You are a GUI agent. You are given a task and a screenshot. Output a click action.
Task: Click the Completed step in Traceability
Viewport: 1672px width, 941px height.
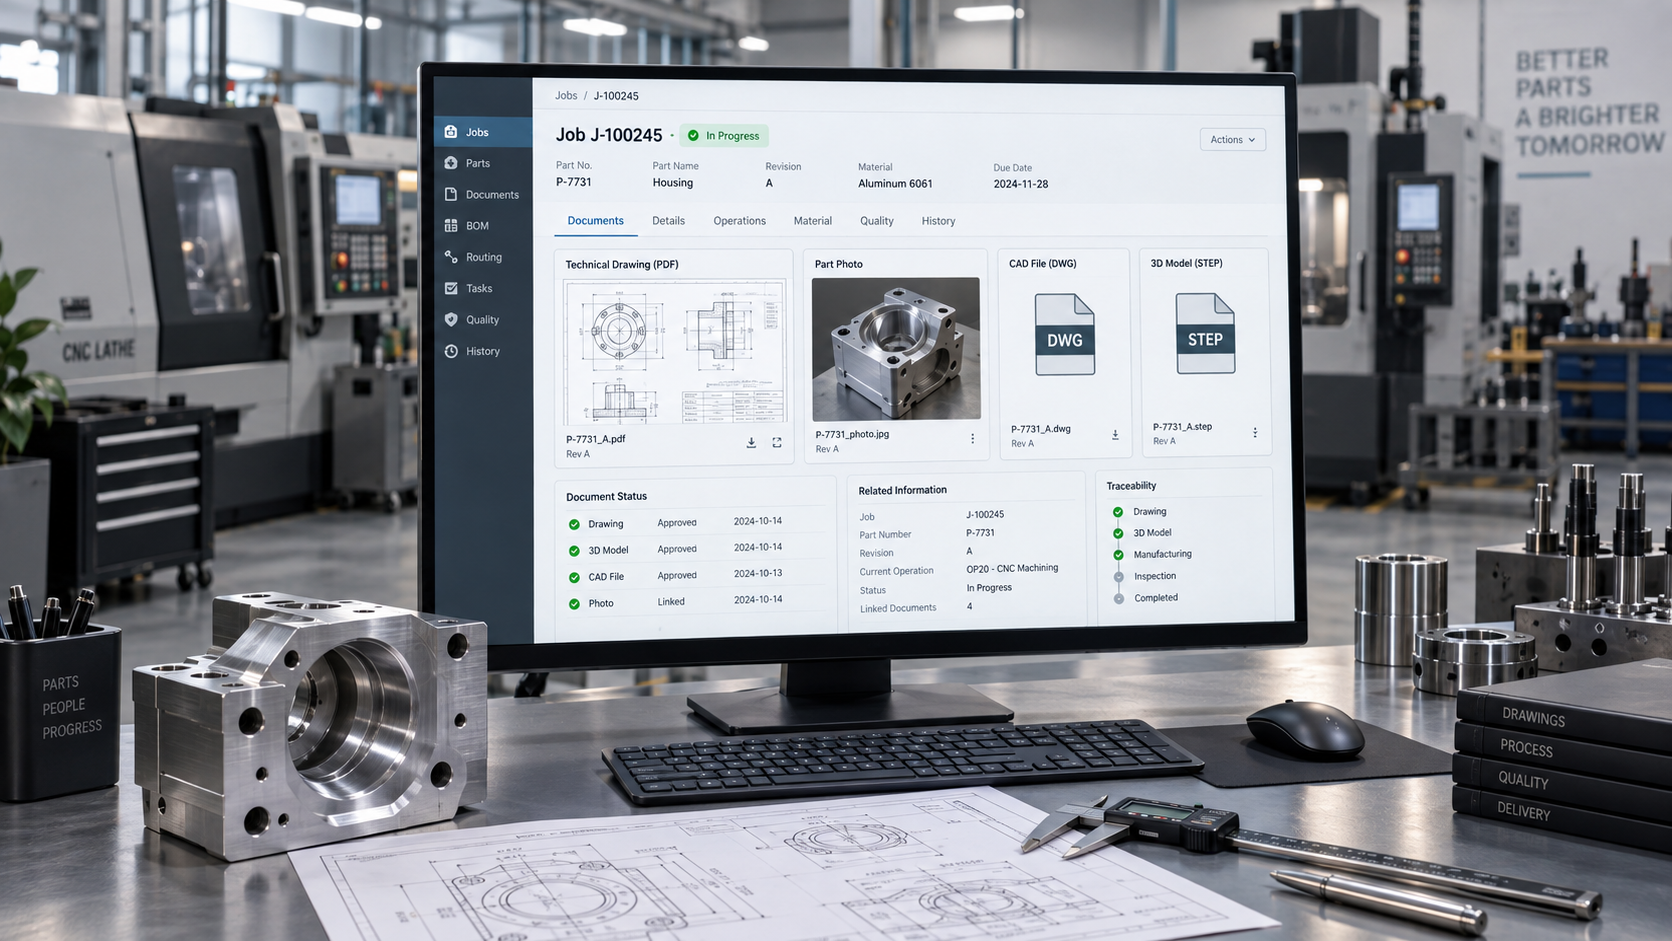click(1147, 598)
